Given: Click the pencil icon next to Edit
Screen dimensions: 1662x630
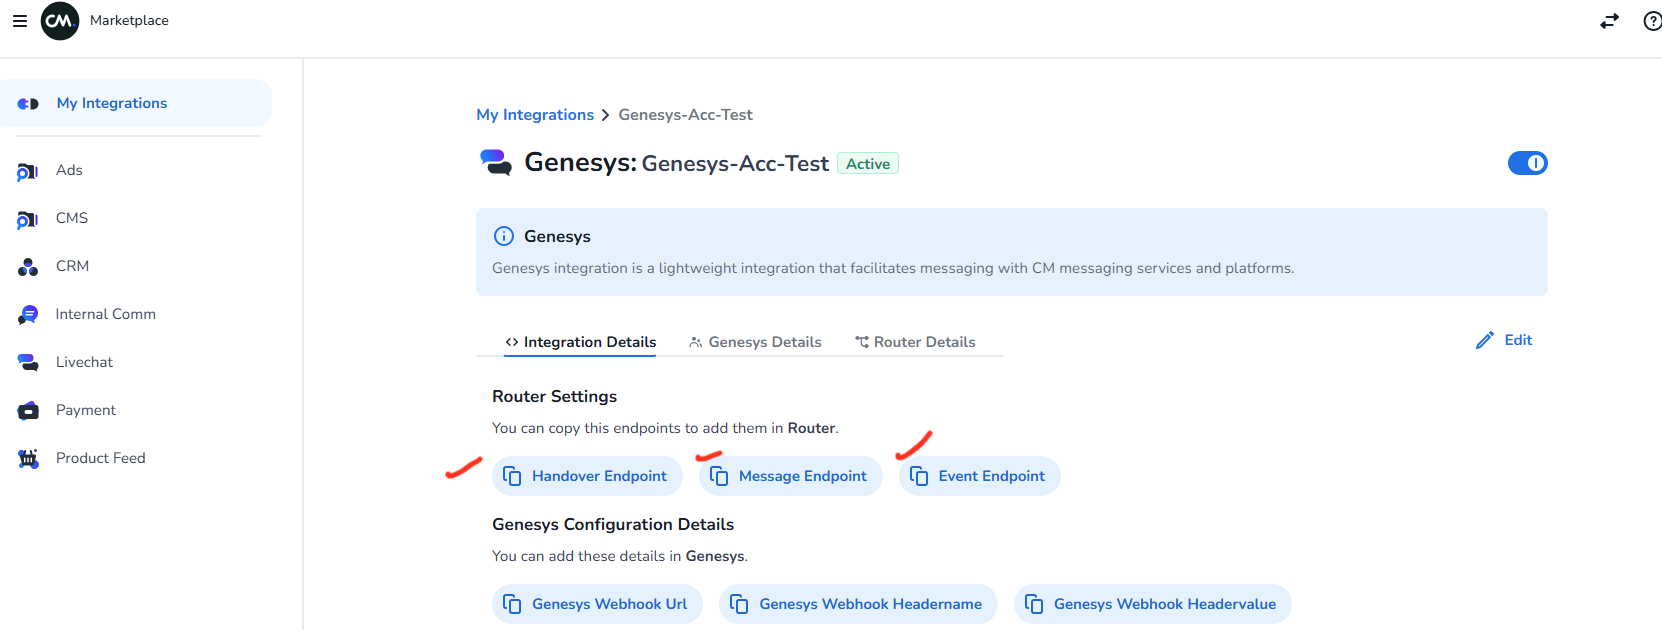Looking at the screenshot, I should click(x=1485, y=340).
